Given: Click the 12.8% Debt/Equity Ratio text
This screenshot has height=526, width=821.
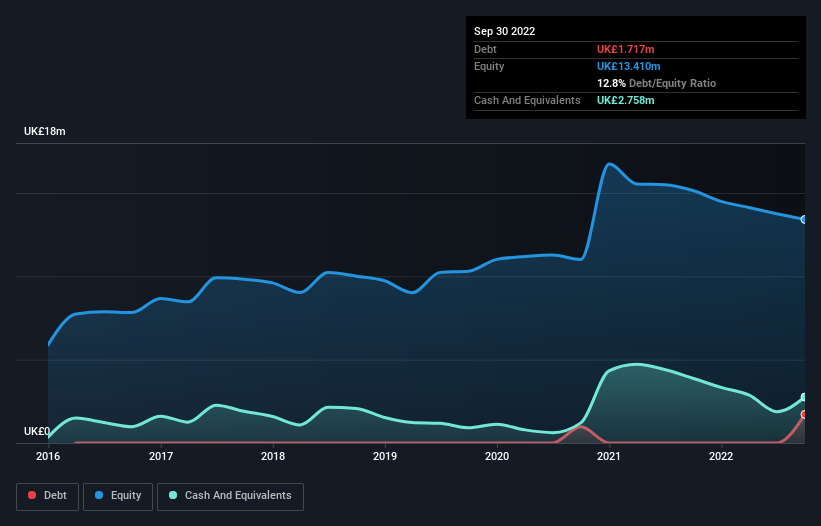Looking at the screenshot, I should (657, 83).
